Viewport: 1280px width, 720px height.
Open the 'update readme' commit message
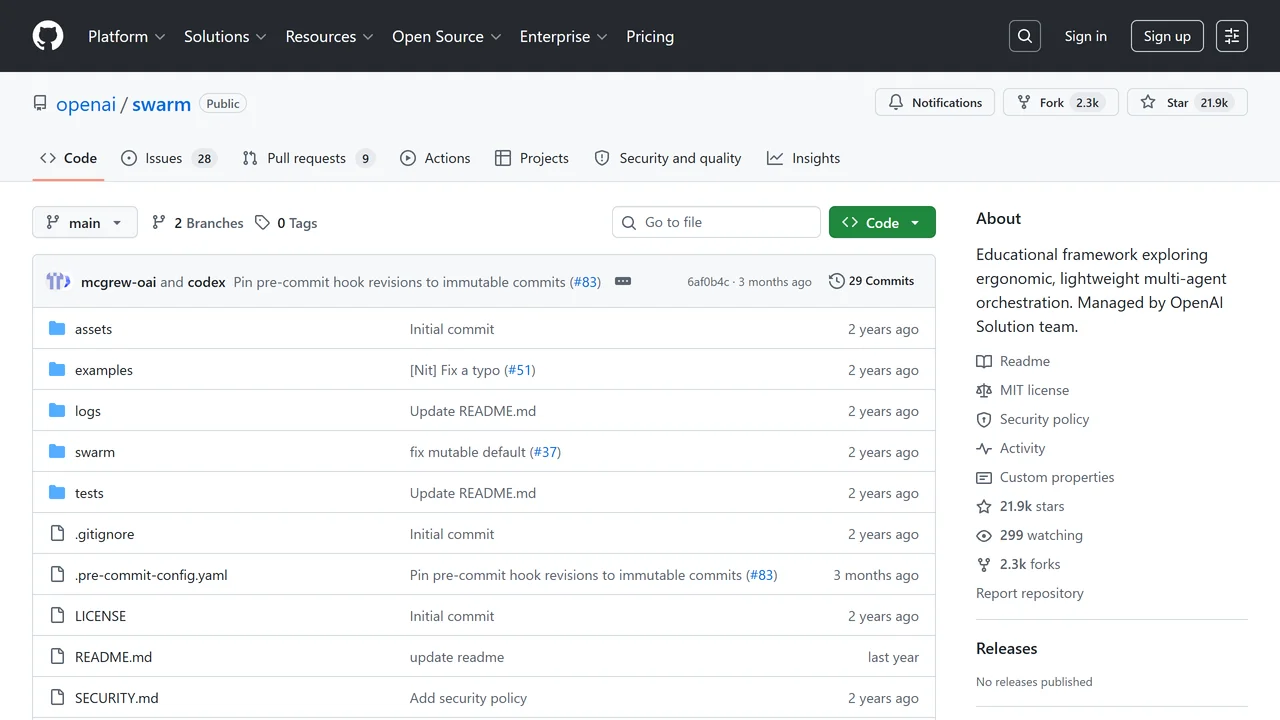pyautogui.click(x=457, y=657)
